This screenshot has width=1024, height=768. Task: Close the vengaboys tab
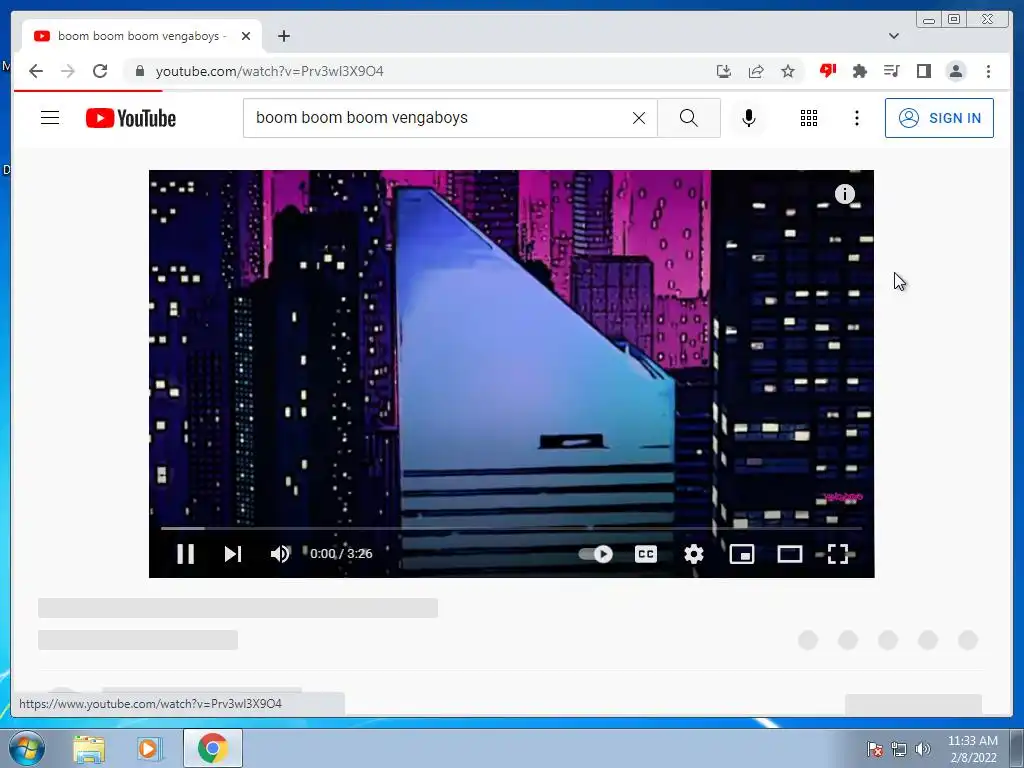[246, 36]
